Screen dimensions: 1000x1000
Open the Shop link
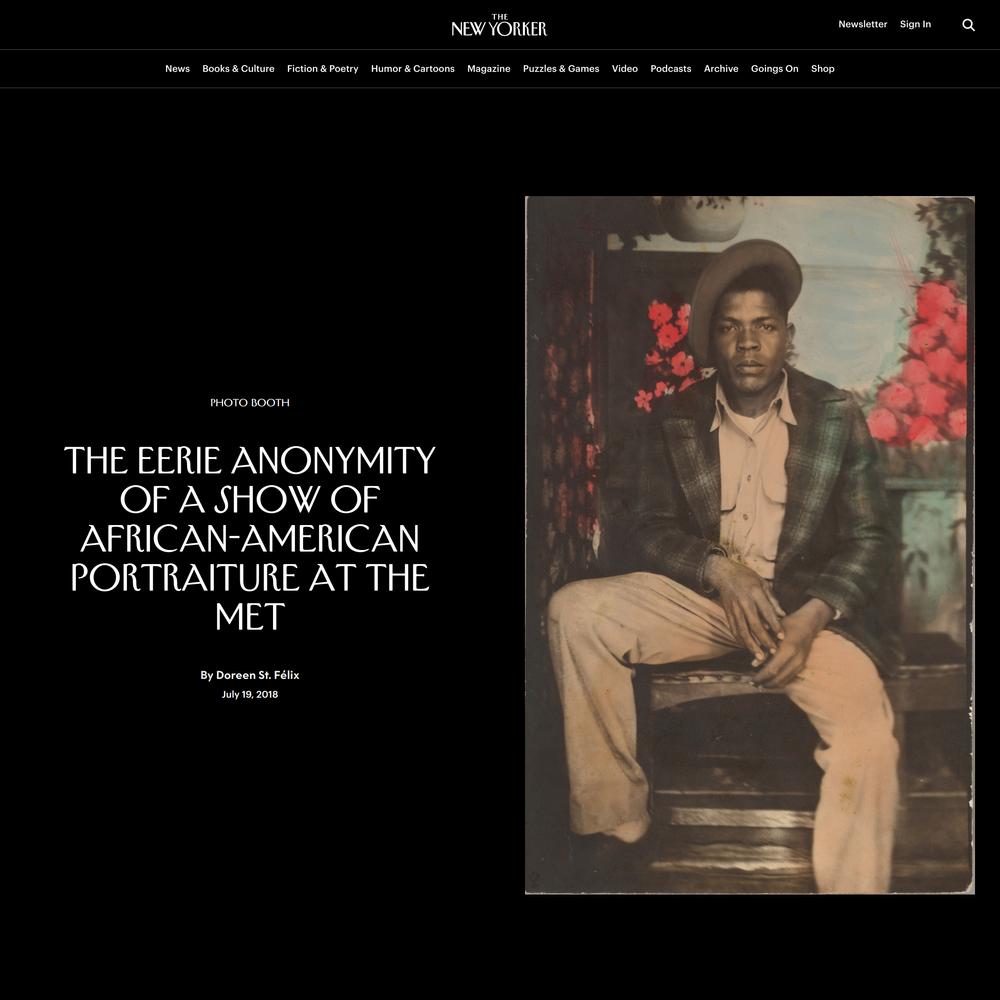[823, 69]
